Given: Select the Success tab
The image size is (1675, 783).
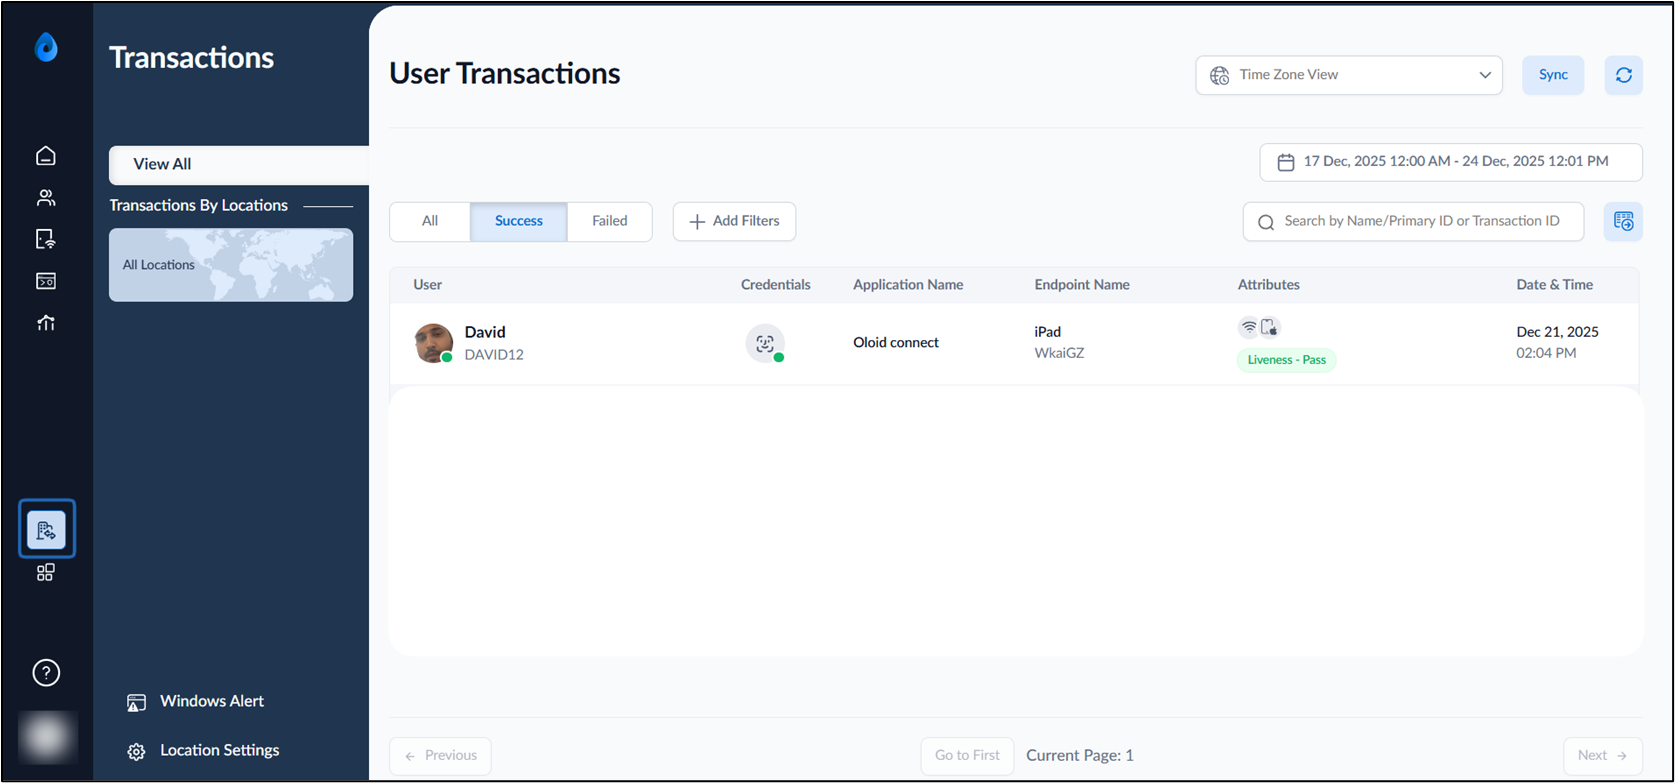Looking at the screenshot, I should [x=519, y=221].
